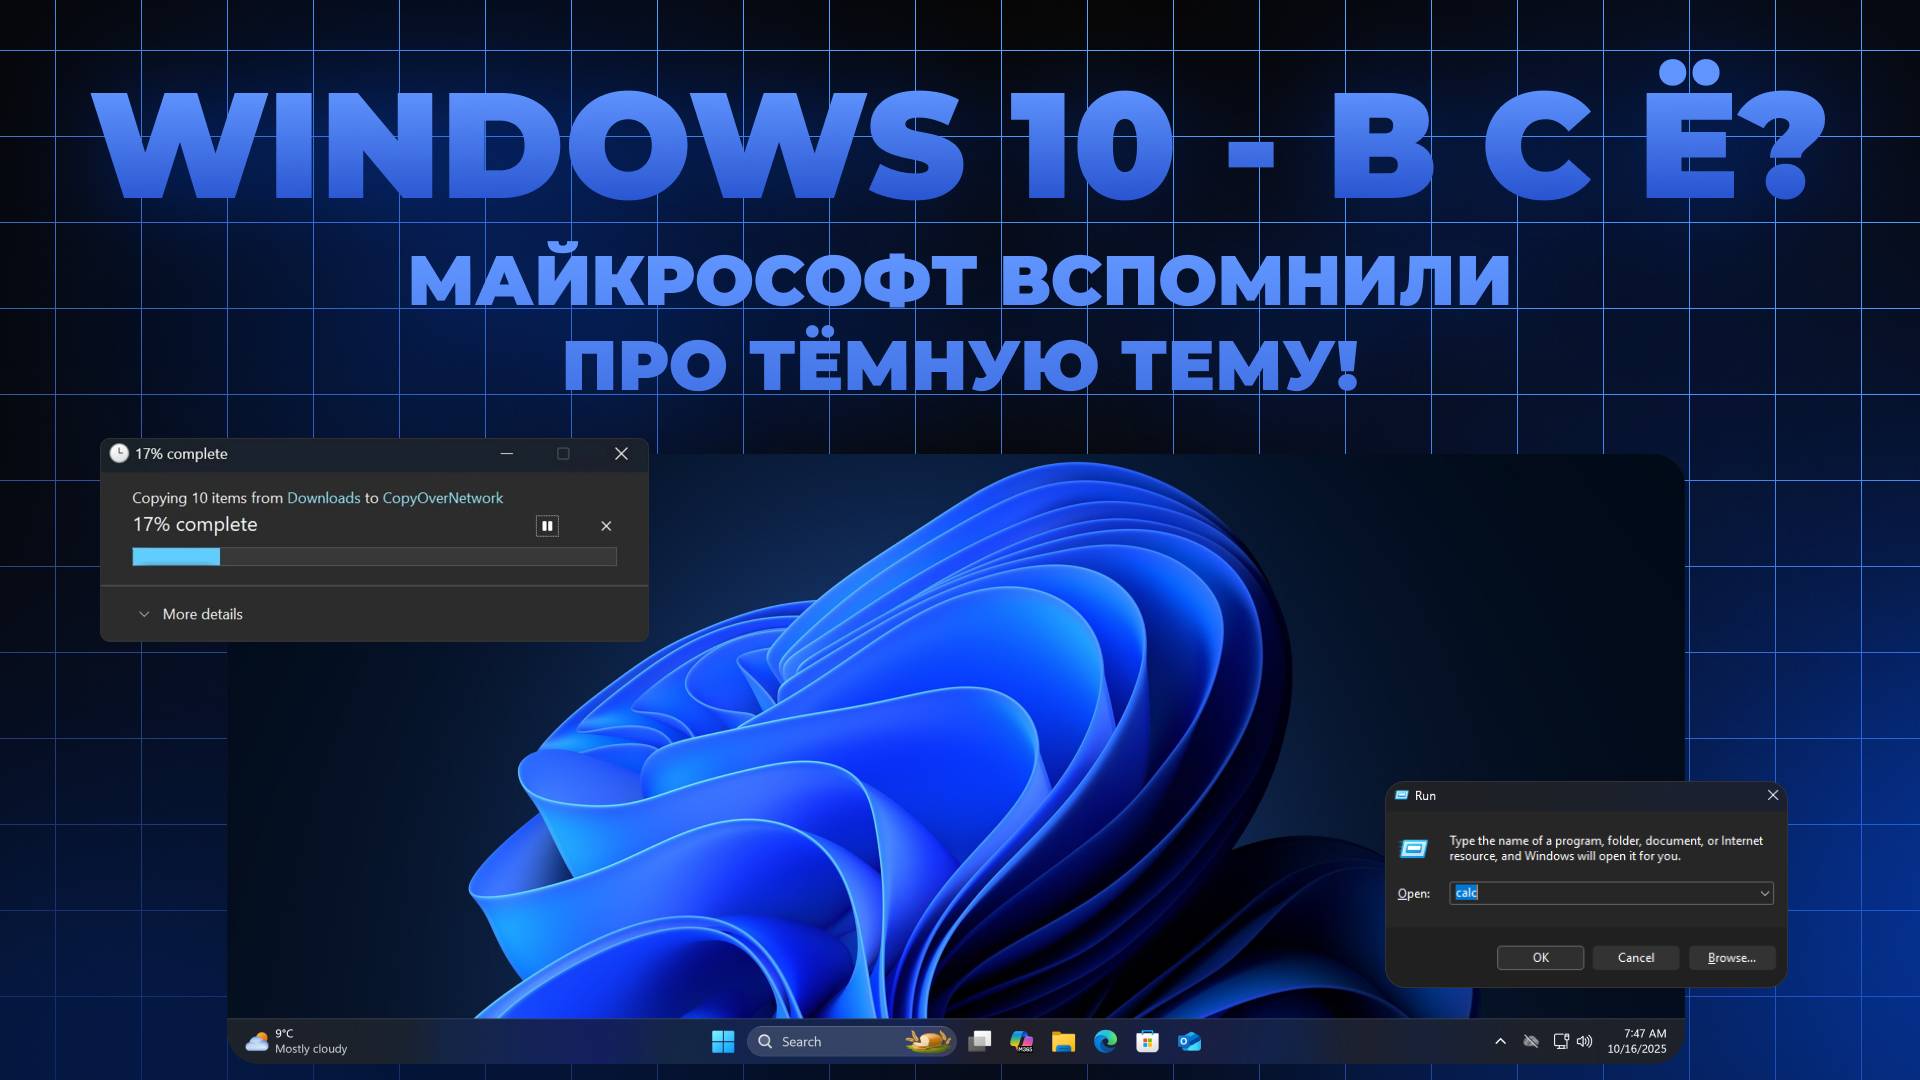
Task: Show hidden icons with the tray chevron
Action: click(x=1500, y=1041)
